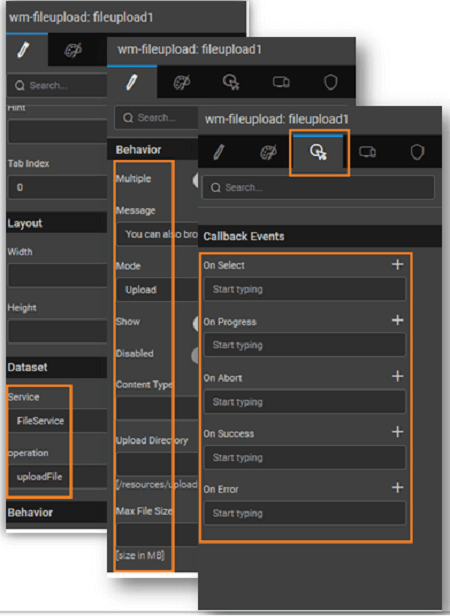Toggle the Multiple switch
The width and height of the screenshot is (450, 616).
[195, 180]
